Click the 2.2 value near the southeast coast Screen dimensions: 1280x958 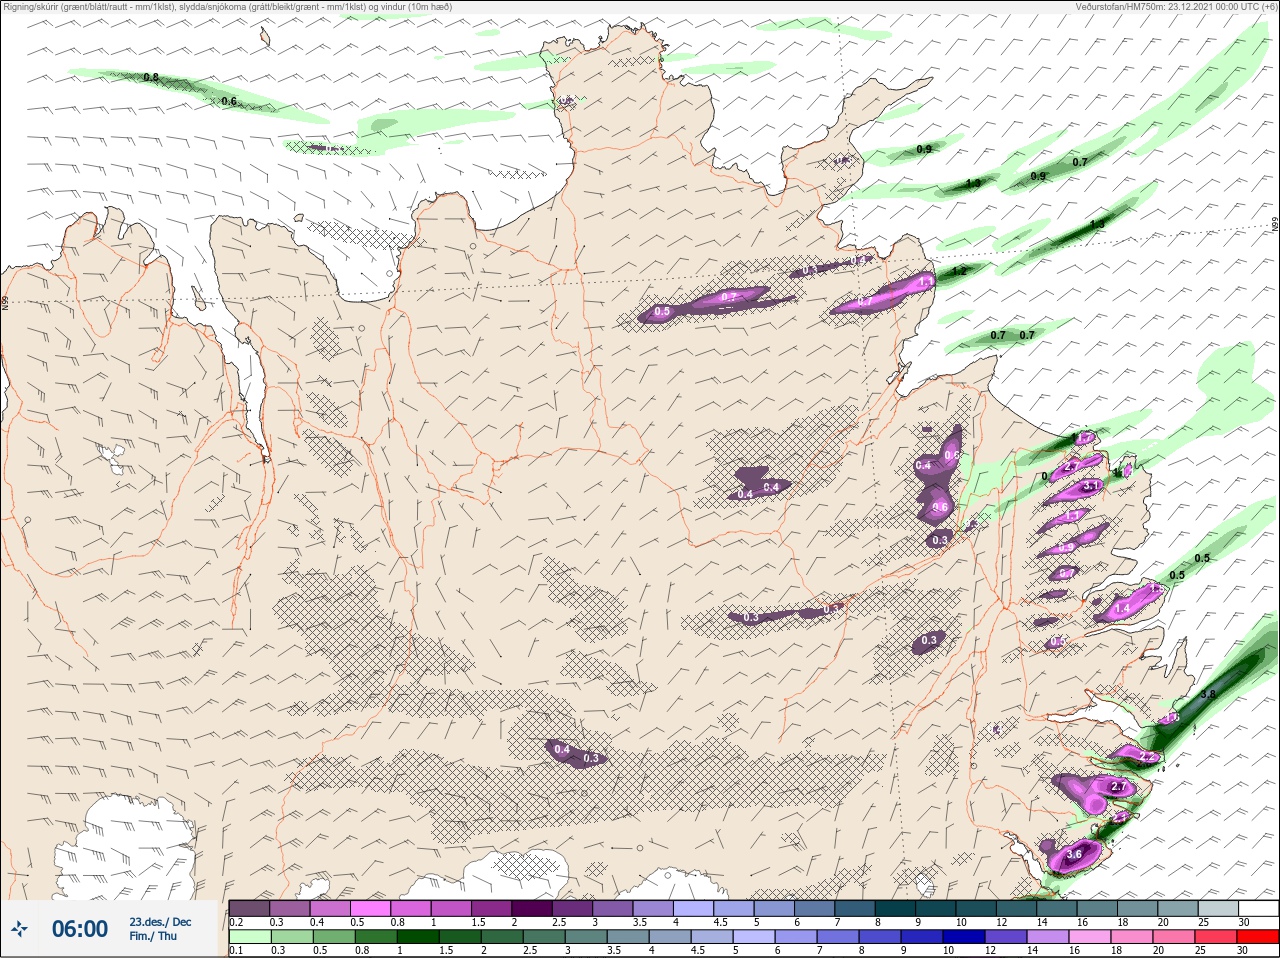coord(1147,757)
